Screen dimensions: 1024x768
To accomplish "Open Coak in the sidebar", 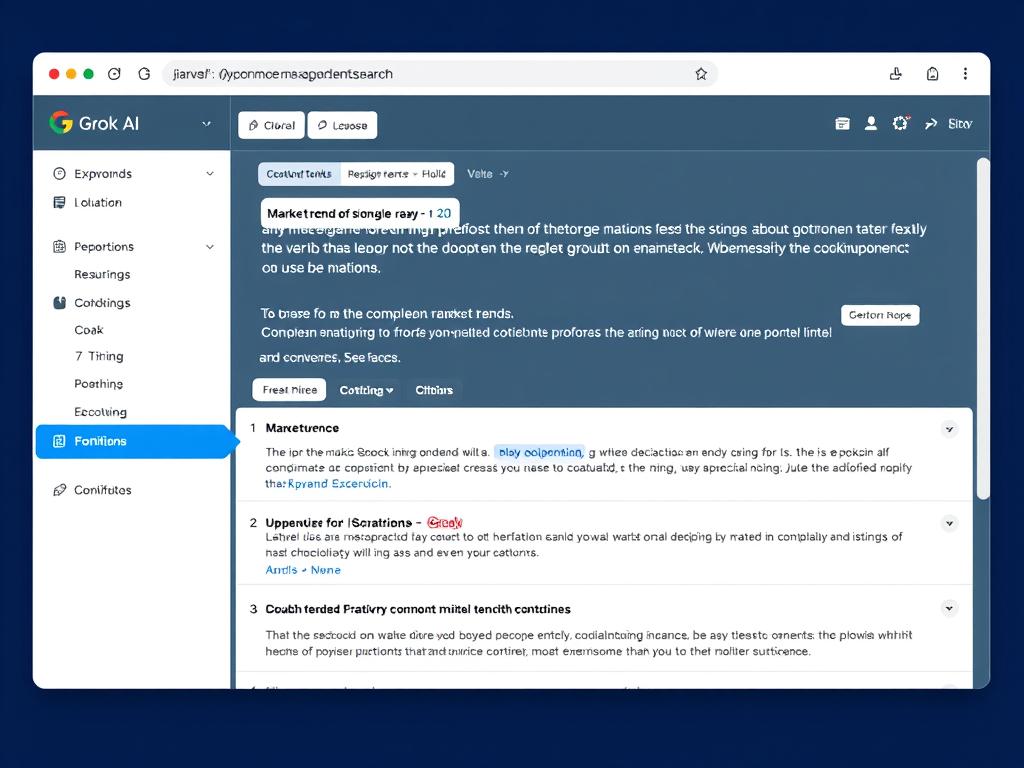I will 89,330.
